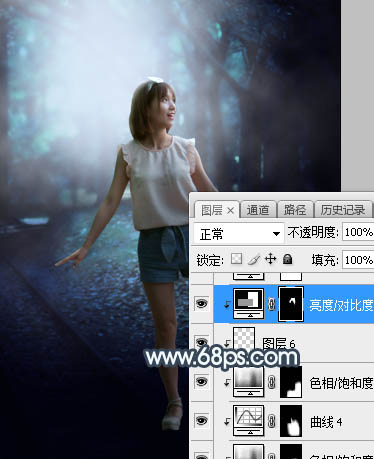Select the 曲线 4 layer mask thumbnail
Viewport: 374px width, 459px height.
pyautogui.click(x=291, y=421)
